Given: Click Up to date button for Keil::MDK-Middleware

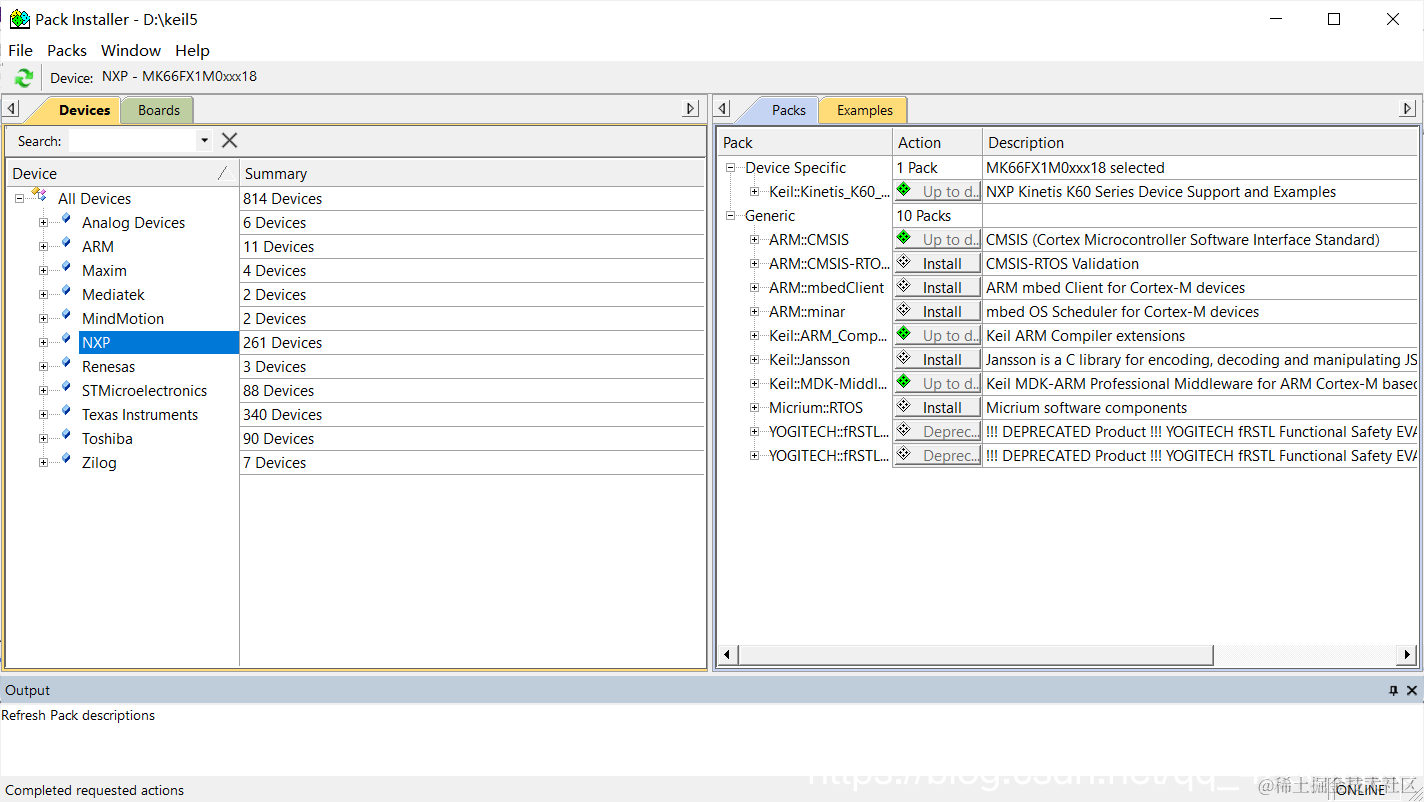Looking at the screenshot, I should [937, 384].
